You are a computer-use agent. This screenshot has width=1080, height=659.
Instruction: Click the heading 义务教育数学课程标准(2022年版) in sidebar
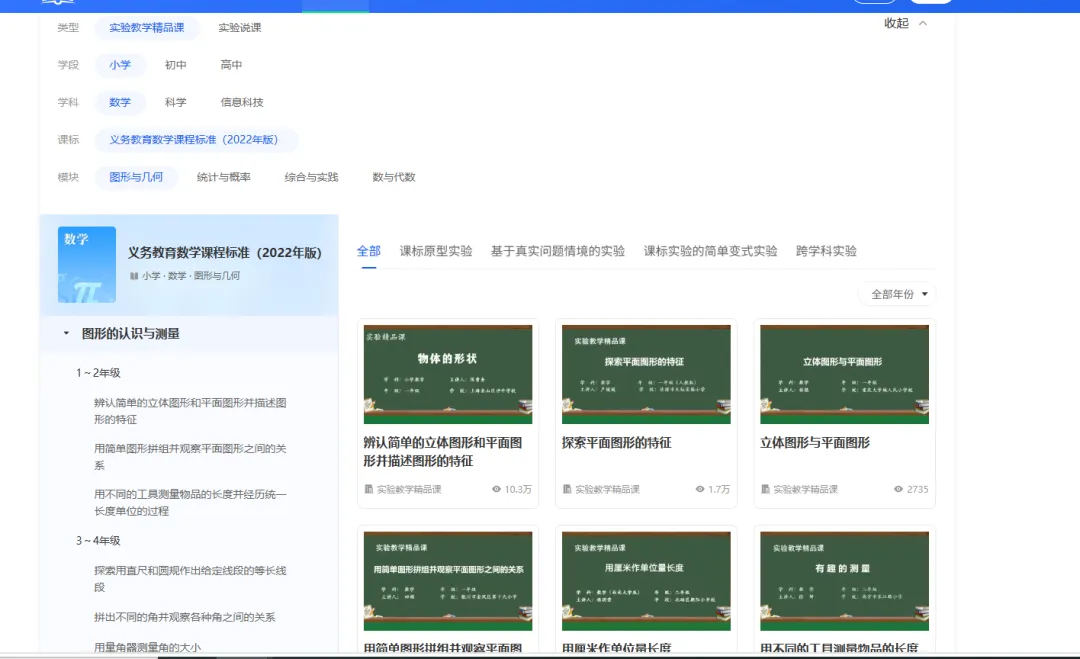click(225, 253)
